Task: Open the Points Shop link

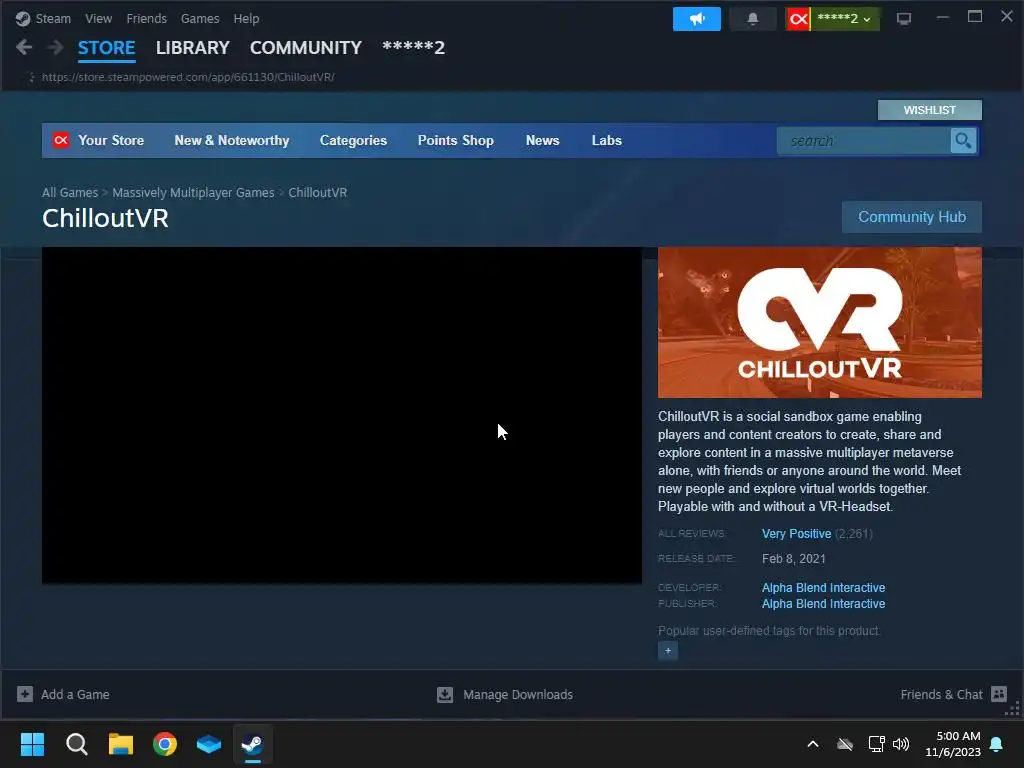Action: (456, 140)
